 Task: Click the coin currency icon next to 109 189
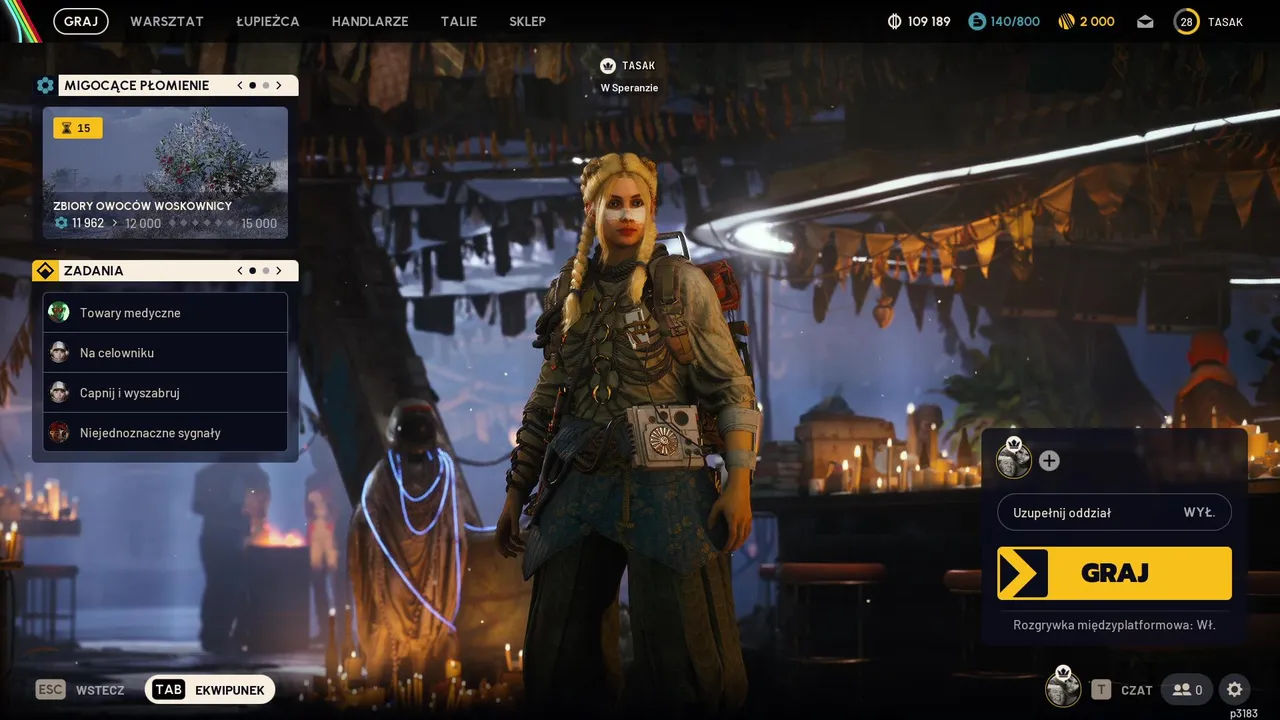coord(895,21)
